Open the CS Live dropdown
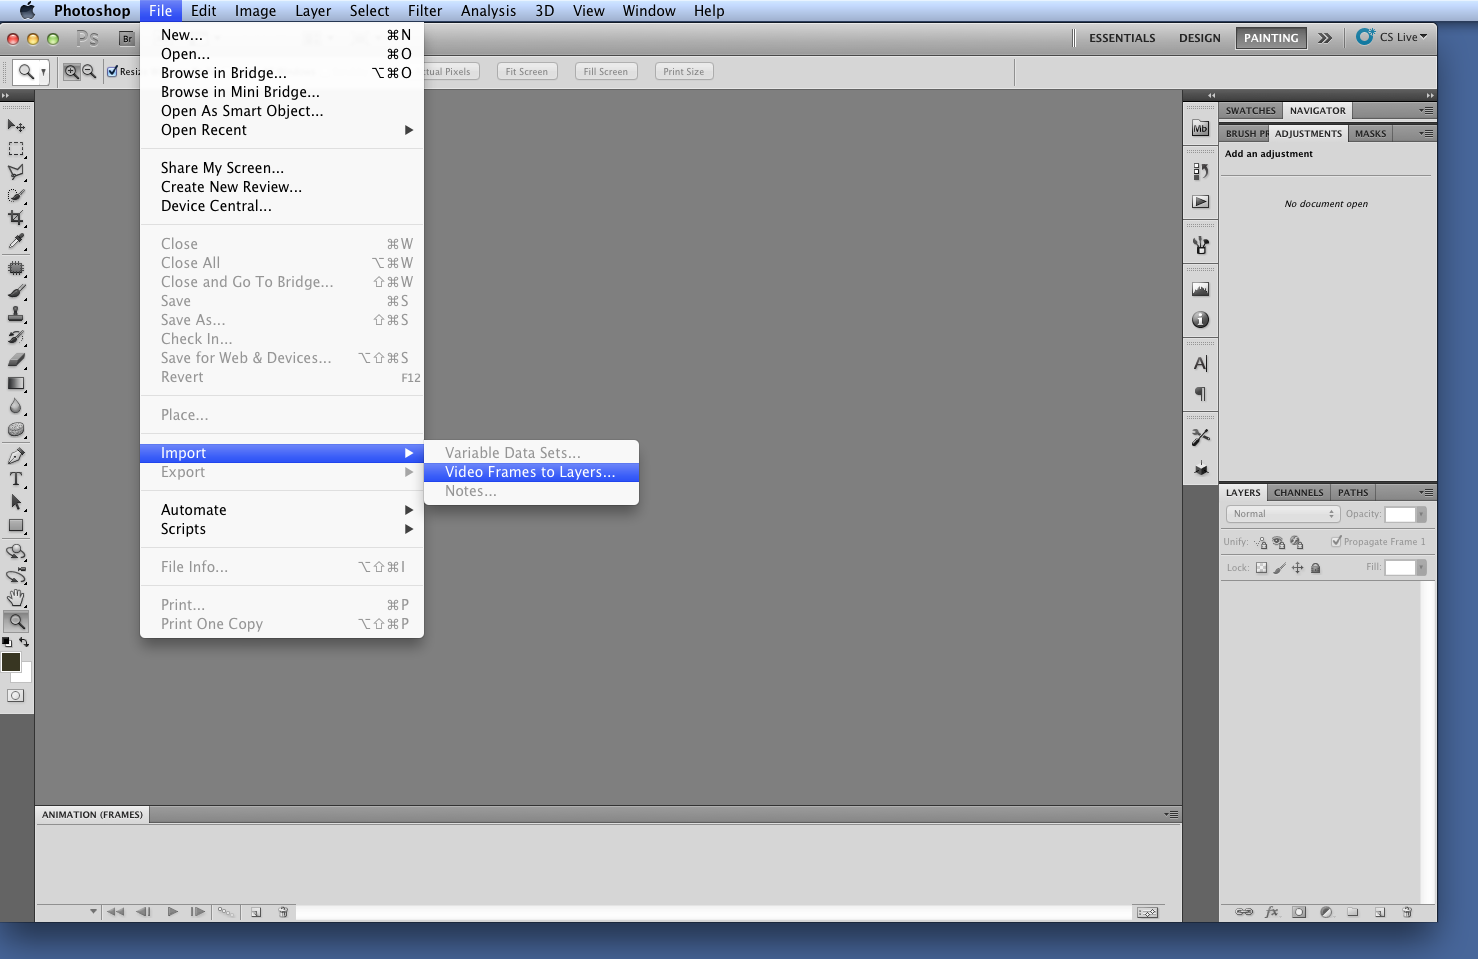Viewport: 1478px width, 959px height. click(x=1392, y=37)
